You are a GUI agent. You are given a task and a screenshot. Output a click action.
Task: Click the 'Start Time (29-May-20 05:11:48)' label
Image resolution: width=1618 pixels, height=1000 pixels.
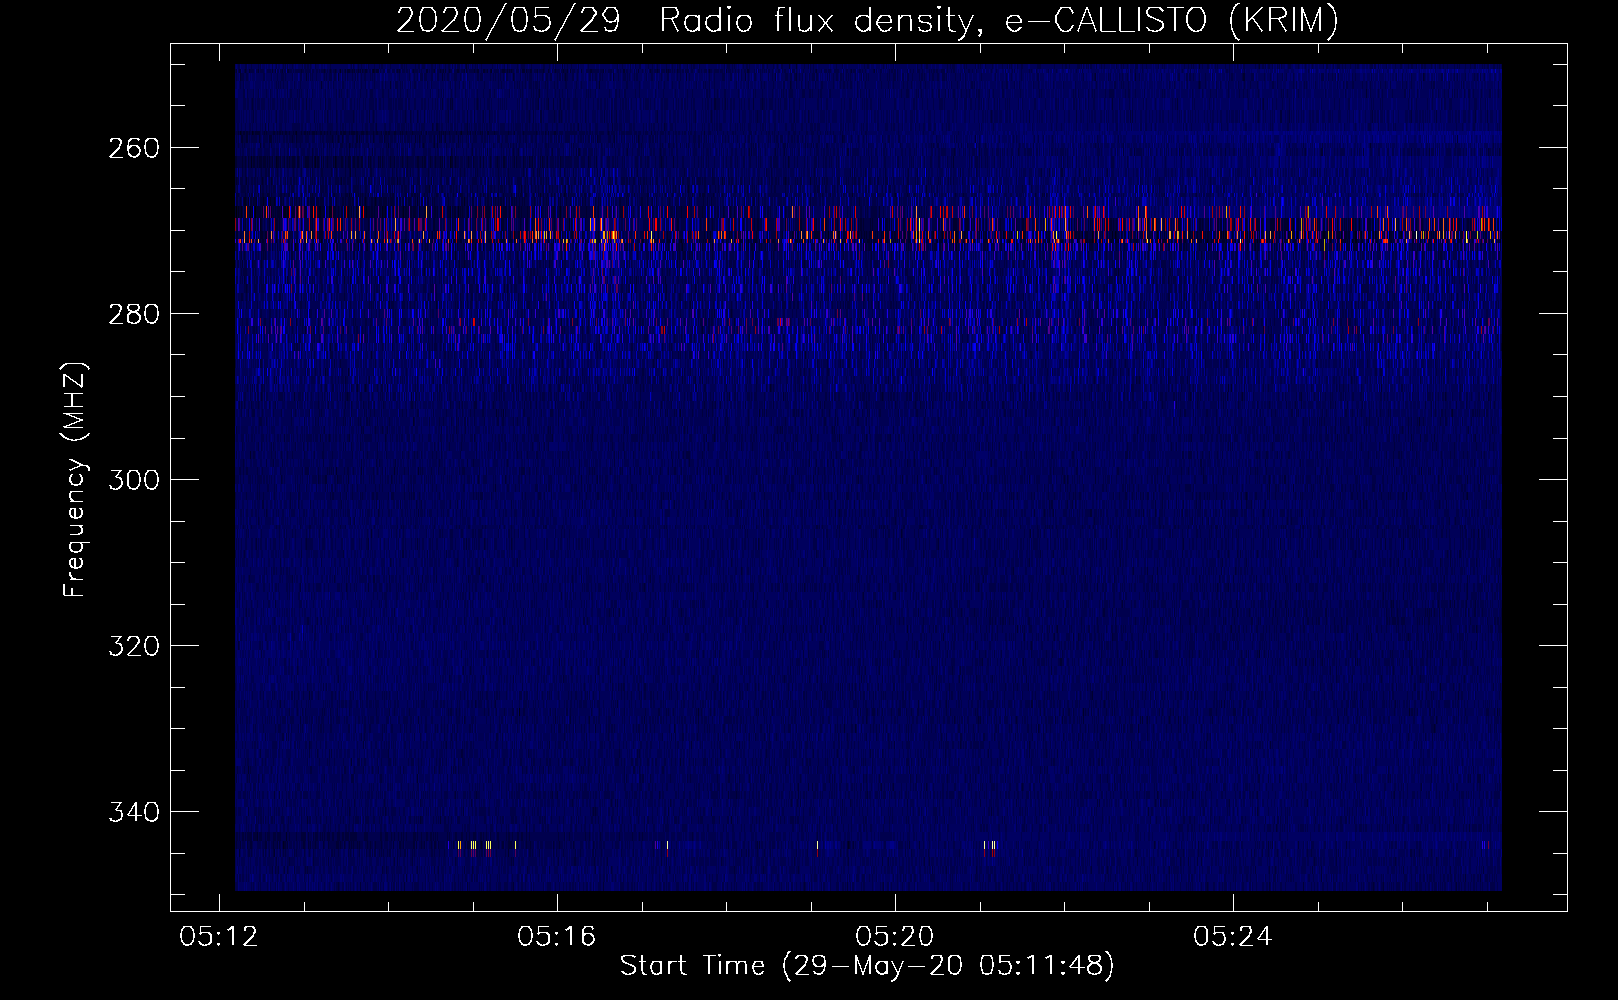(867, 966)
